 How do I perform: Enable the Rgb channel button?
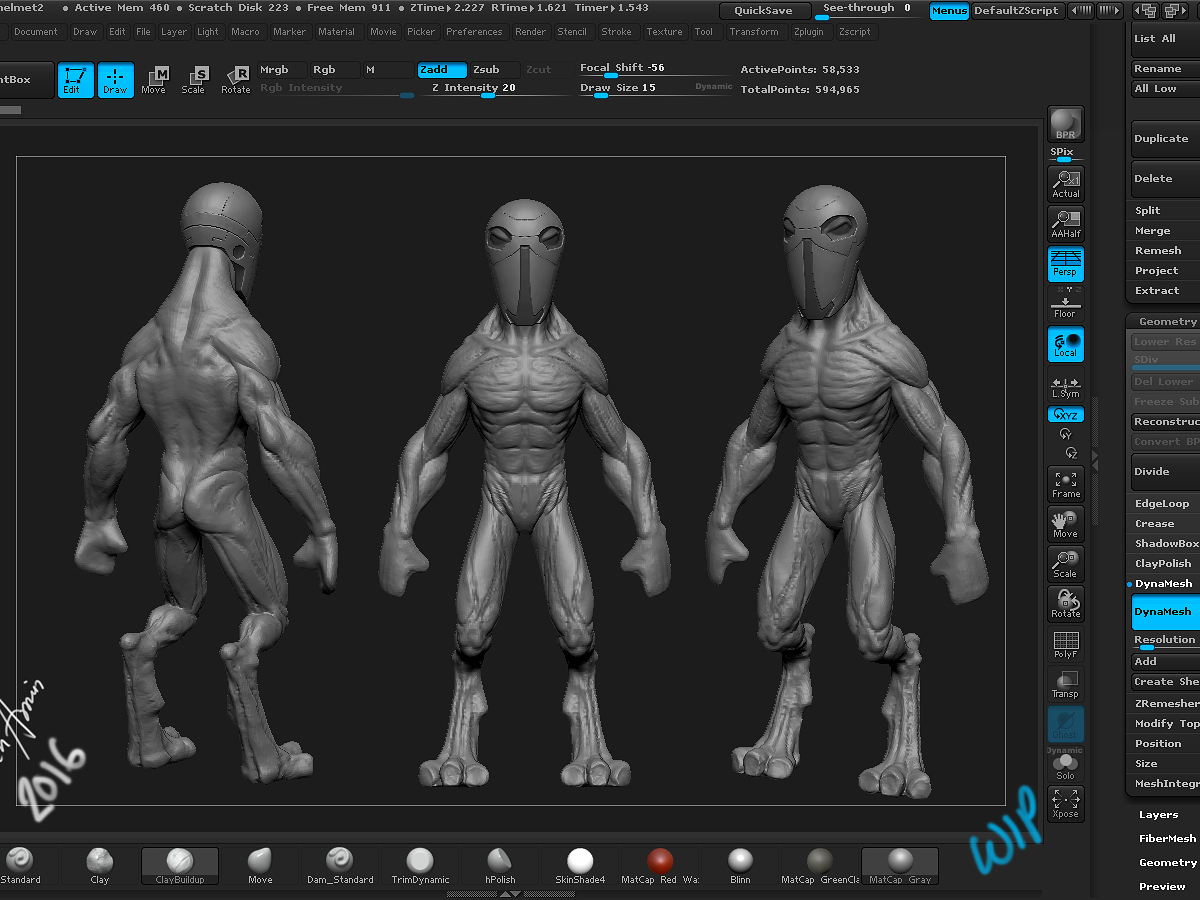335,70
